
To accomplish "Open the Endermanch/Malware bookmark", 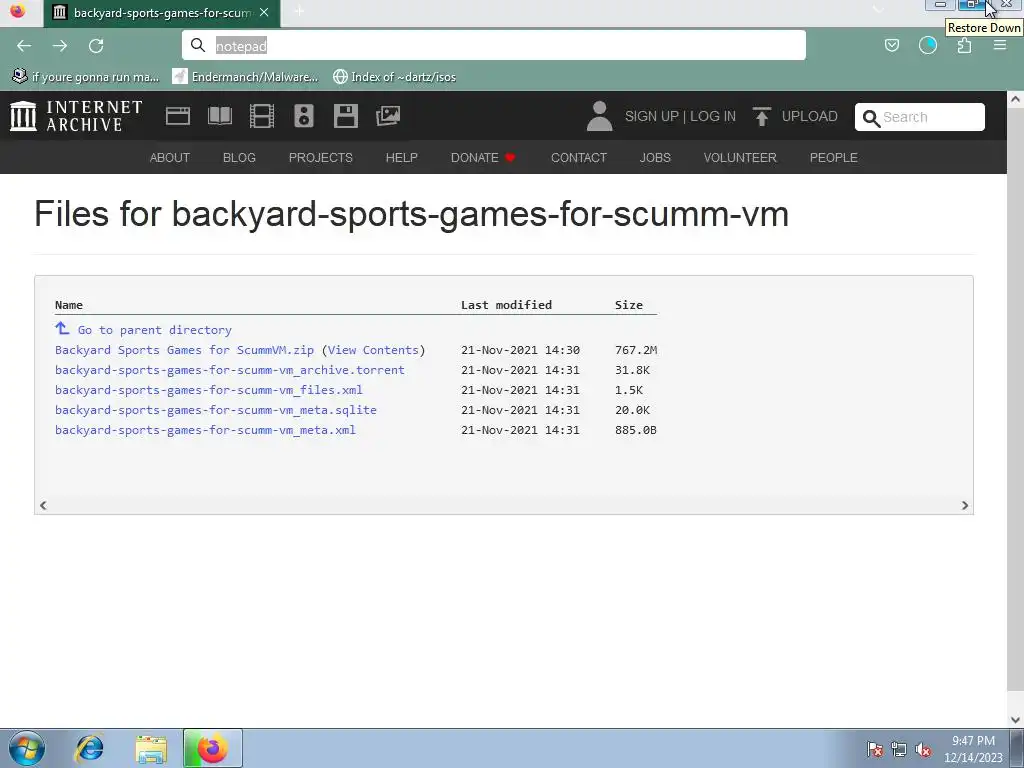I will click(246, 77).
